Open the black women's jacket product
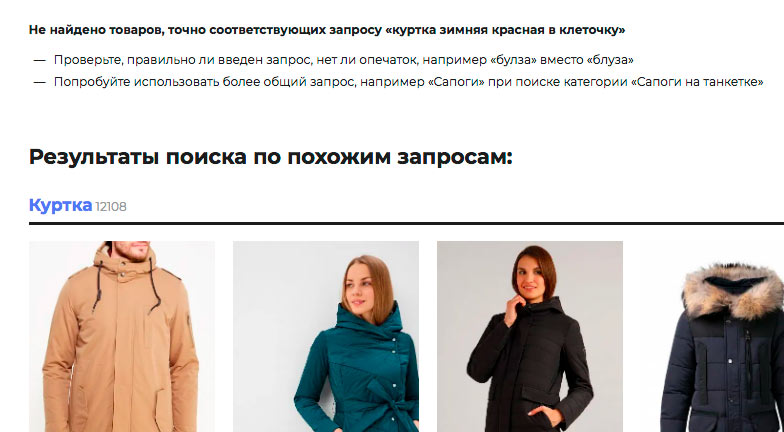 (x=530, y=336)
